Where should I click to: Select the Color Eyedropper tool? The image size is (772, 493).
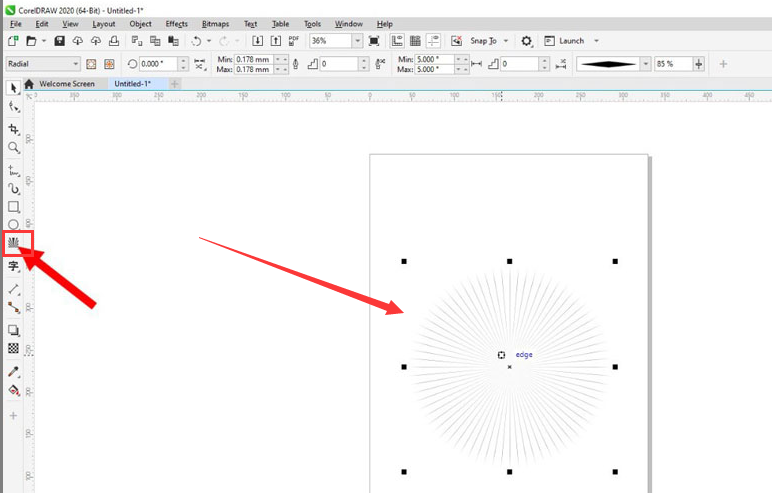pos(13,372)
